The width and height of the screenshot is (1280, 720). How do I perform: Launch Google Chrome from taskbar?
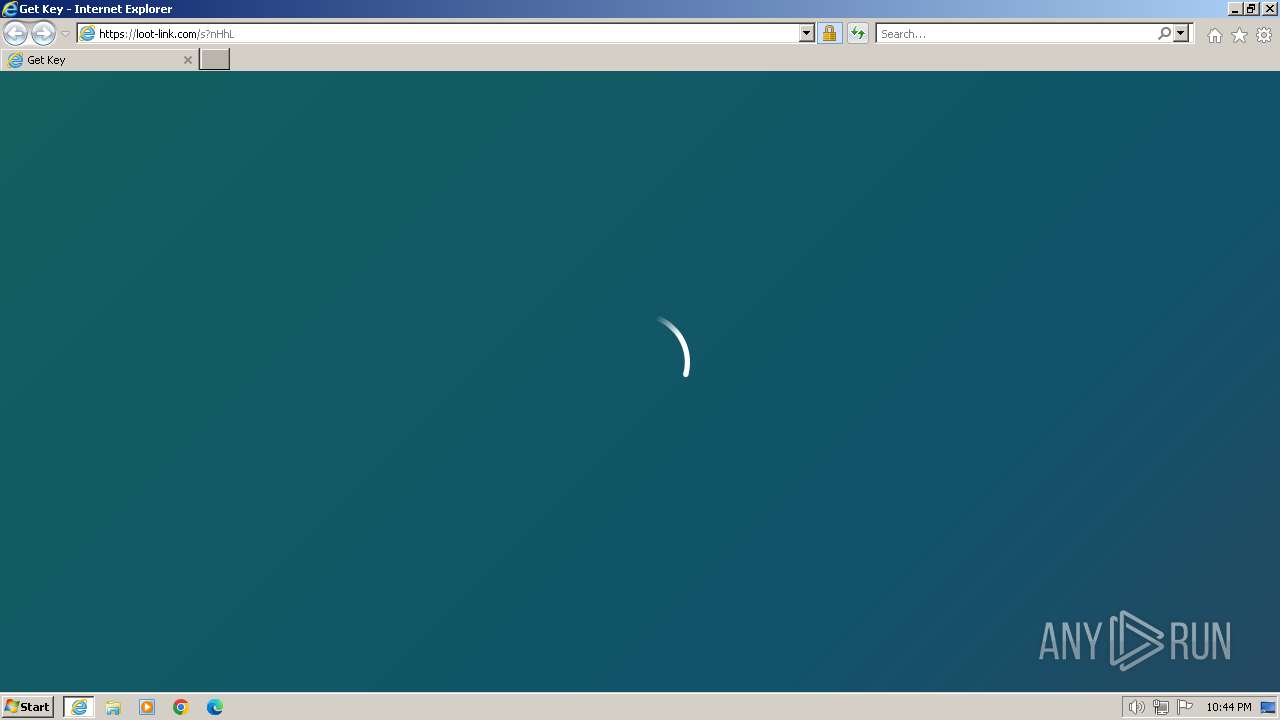click(x=181, y=707)
